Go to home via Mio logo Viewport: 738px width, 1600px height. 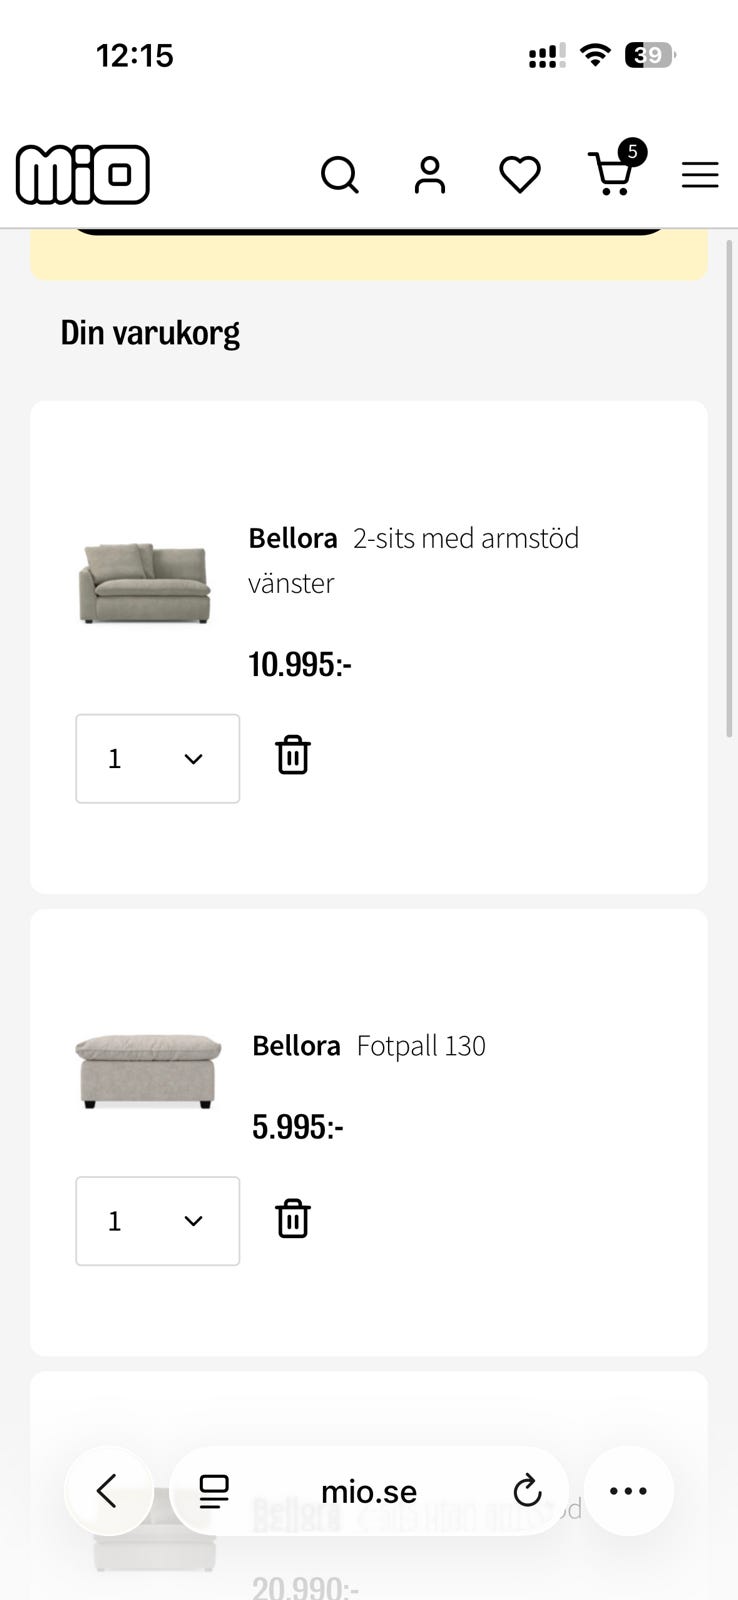[83, 175]
